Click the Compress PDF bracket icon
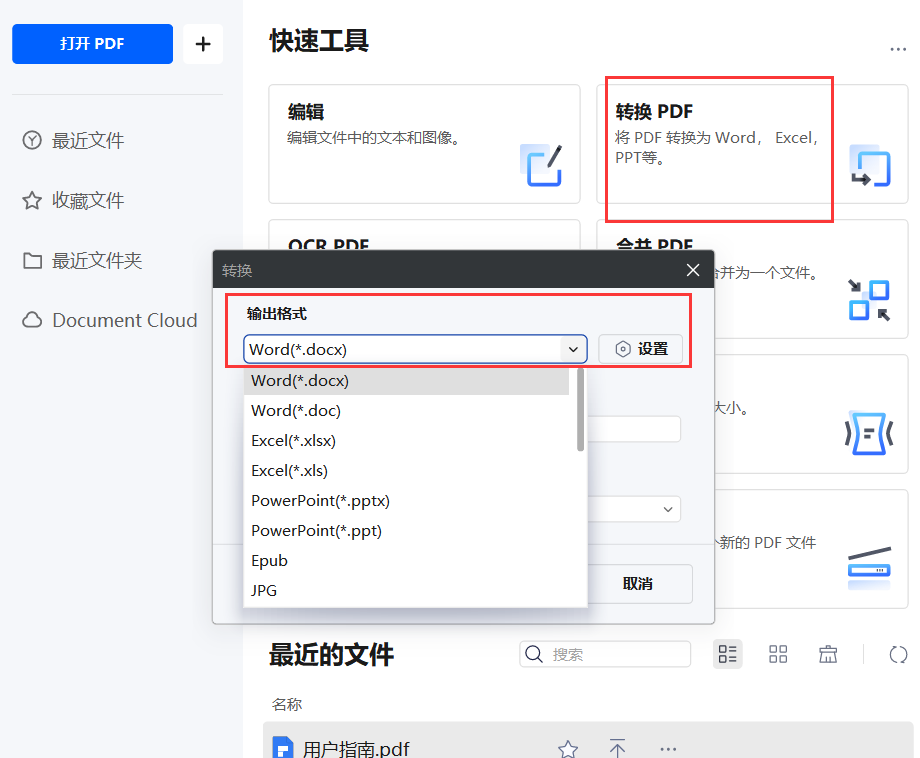 click(869, 432)
